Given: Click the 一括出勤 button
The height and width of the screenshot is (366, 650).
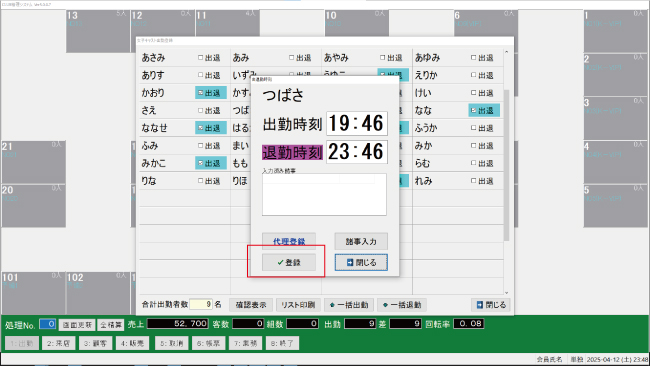Looking at the screenshot, I should [349, 305].
